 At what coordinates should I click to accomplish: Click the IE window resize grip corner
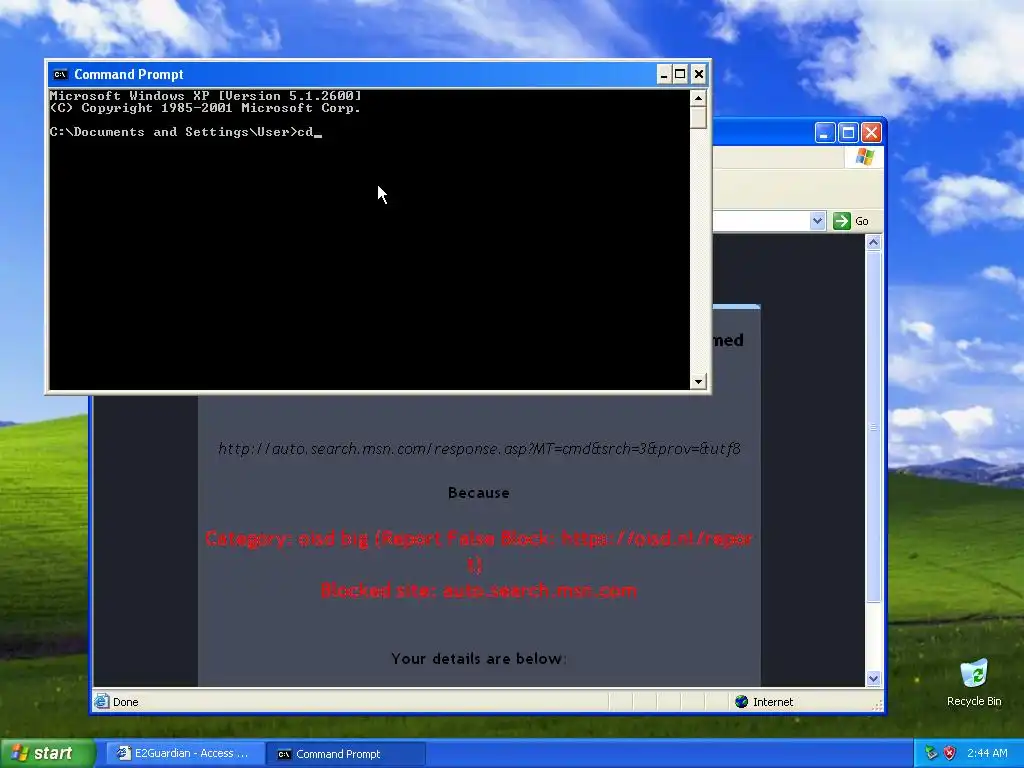877,705
